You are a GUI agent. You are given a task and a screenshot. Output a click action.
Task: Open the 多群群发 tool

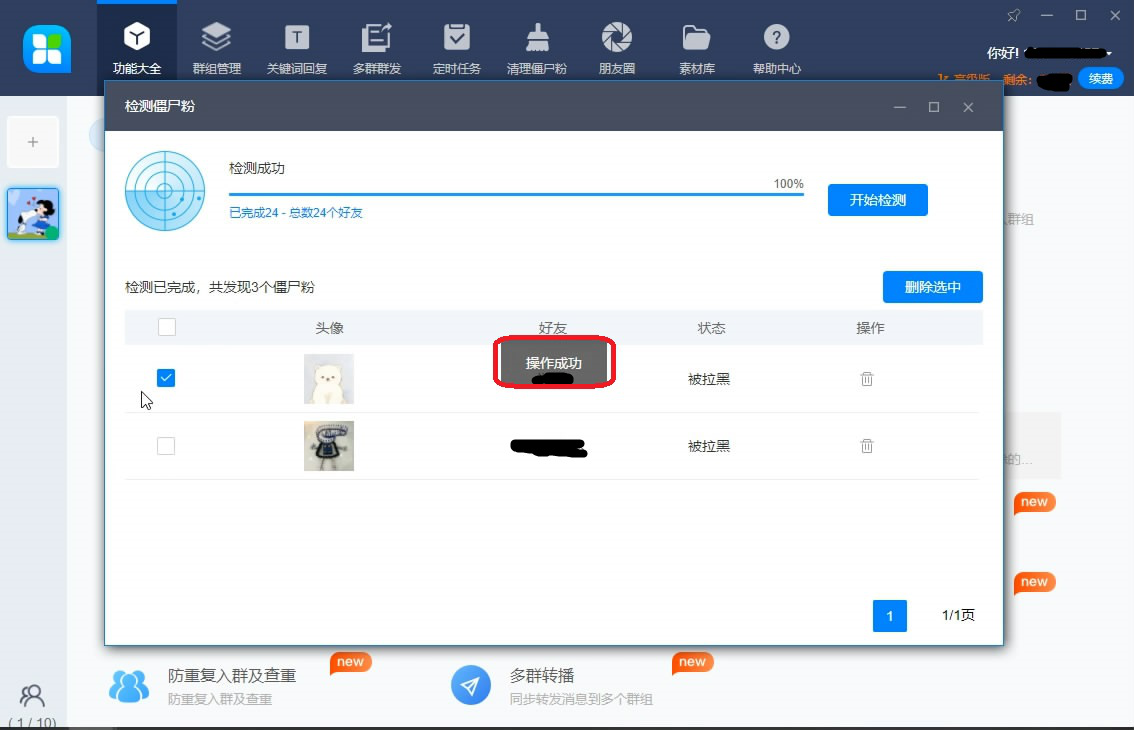tap(377, 48)
